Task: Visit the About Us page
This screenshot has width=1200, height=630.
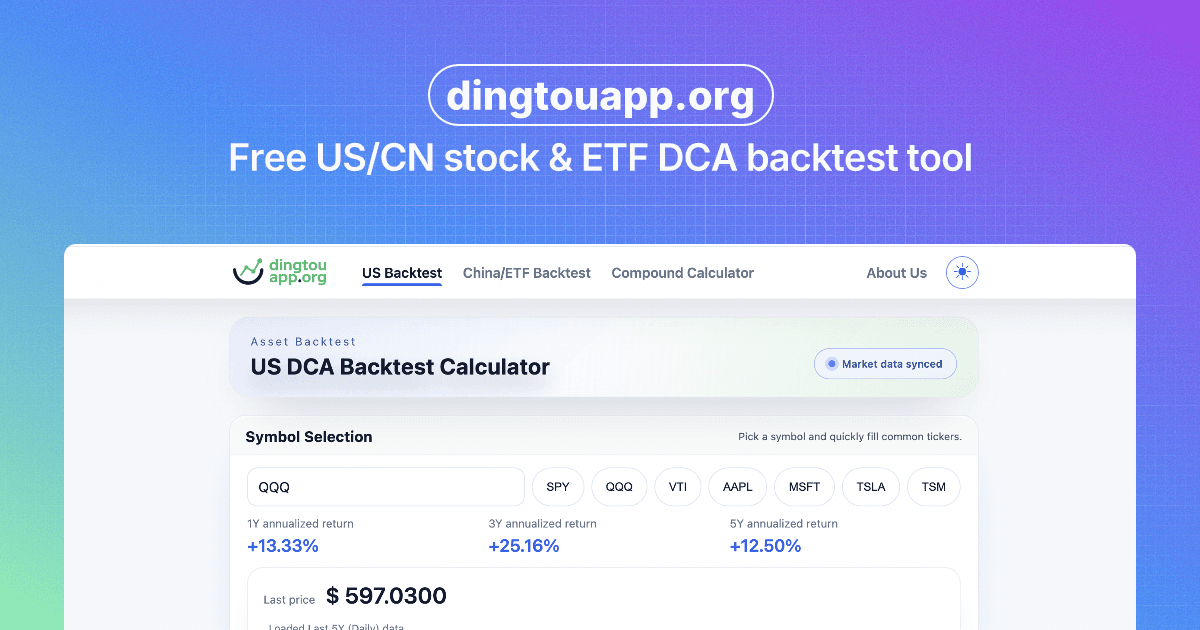Action: point(896,272)
